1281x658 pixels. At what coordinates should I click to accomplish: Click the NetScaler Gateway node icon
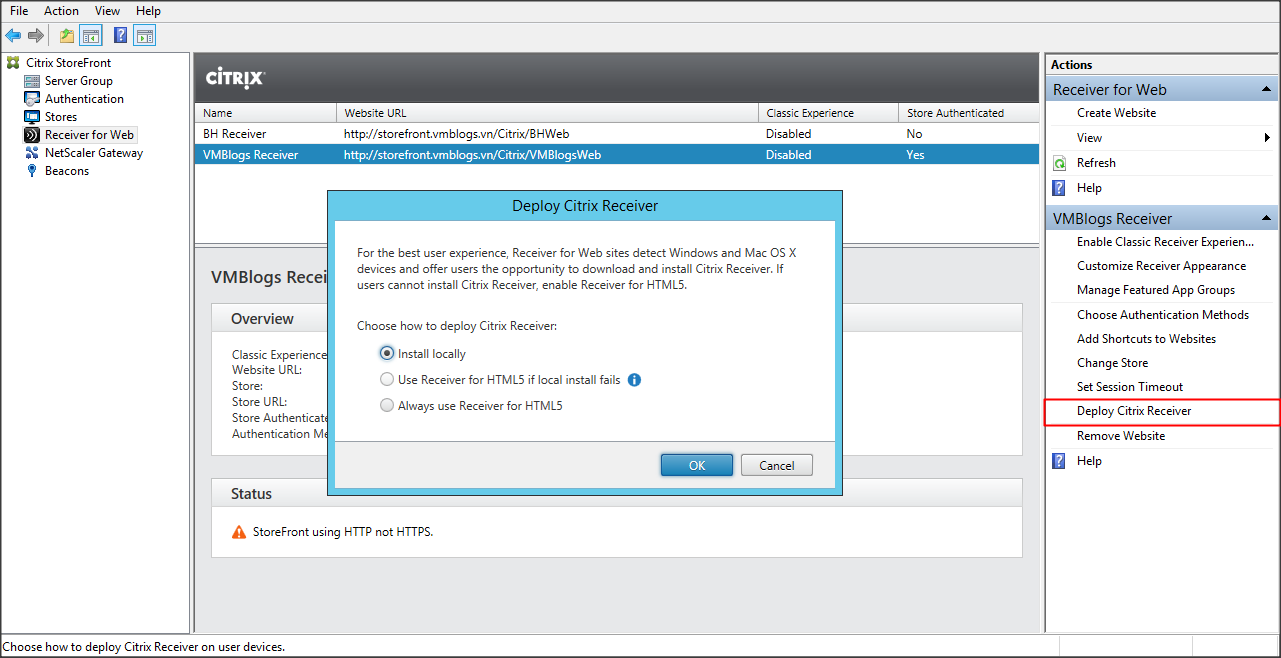[32, 153]
